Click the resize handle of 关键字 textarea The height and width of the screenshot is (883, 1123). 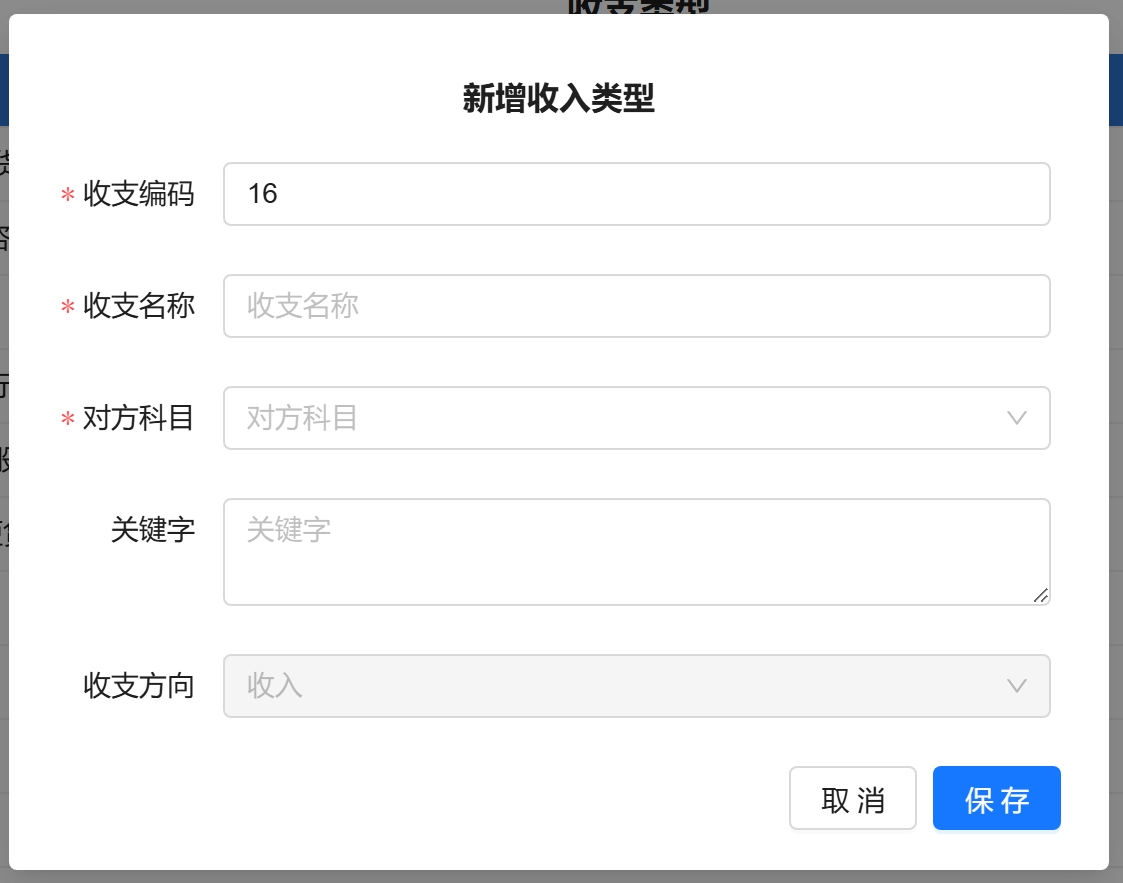point(1040,595)
